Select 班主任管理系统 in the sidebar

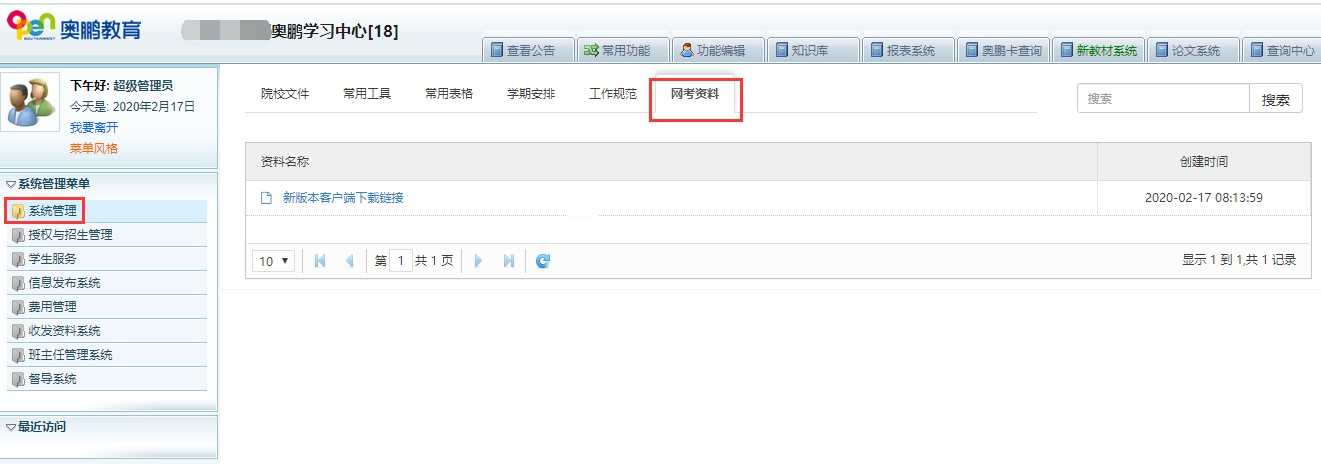point(70,355)
